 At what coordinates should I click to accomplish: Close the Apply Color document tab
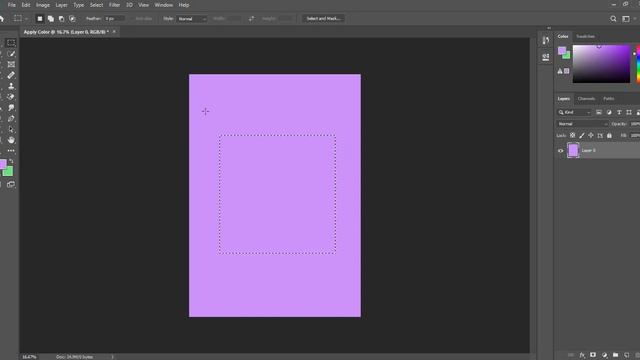(x=114, y=31)
